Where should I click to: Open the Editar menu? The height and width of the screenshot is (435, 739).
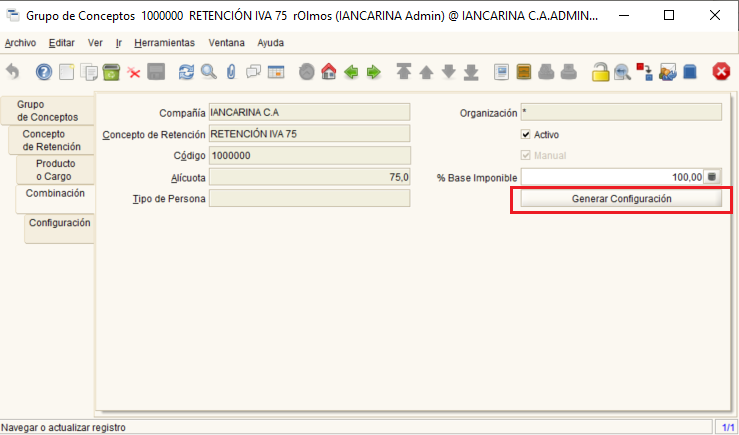point(62,43)
